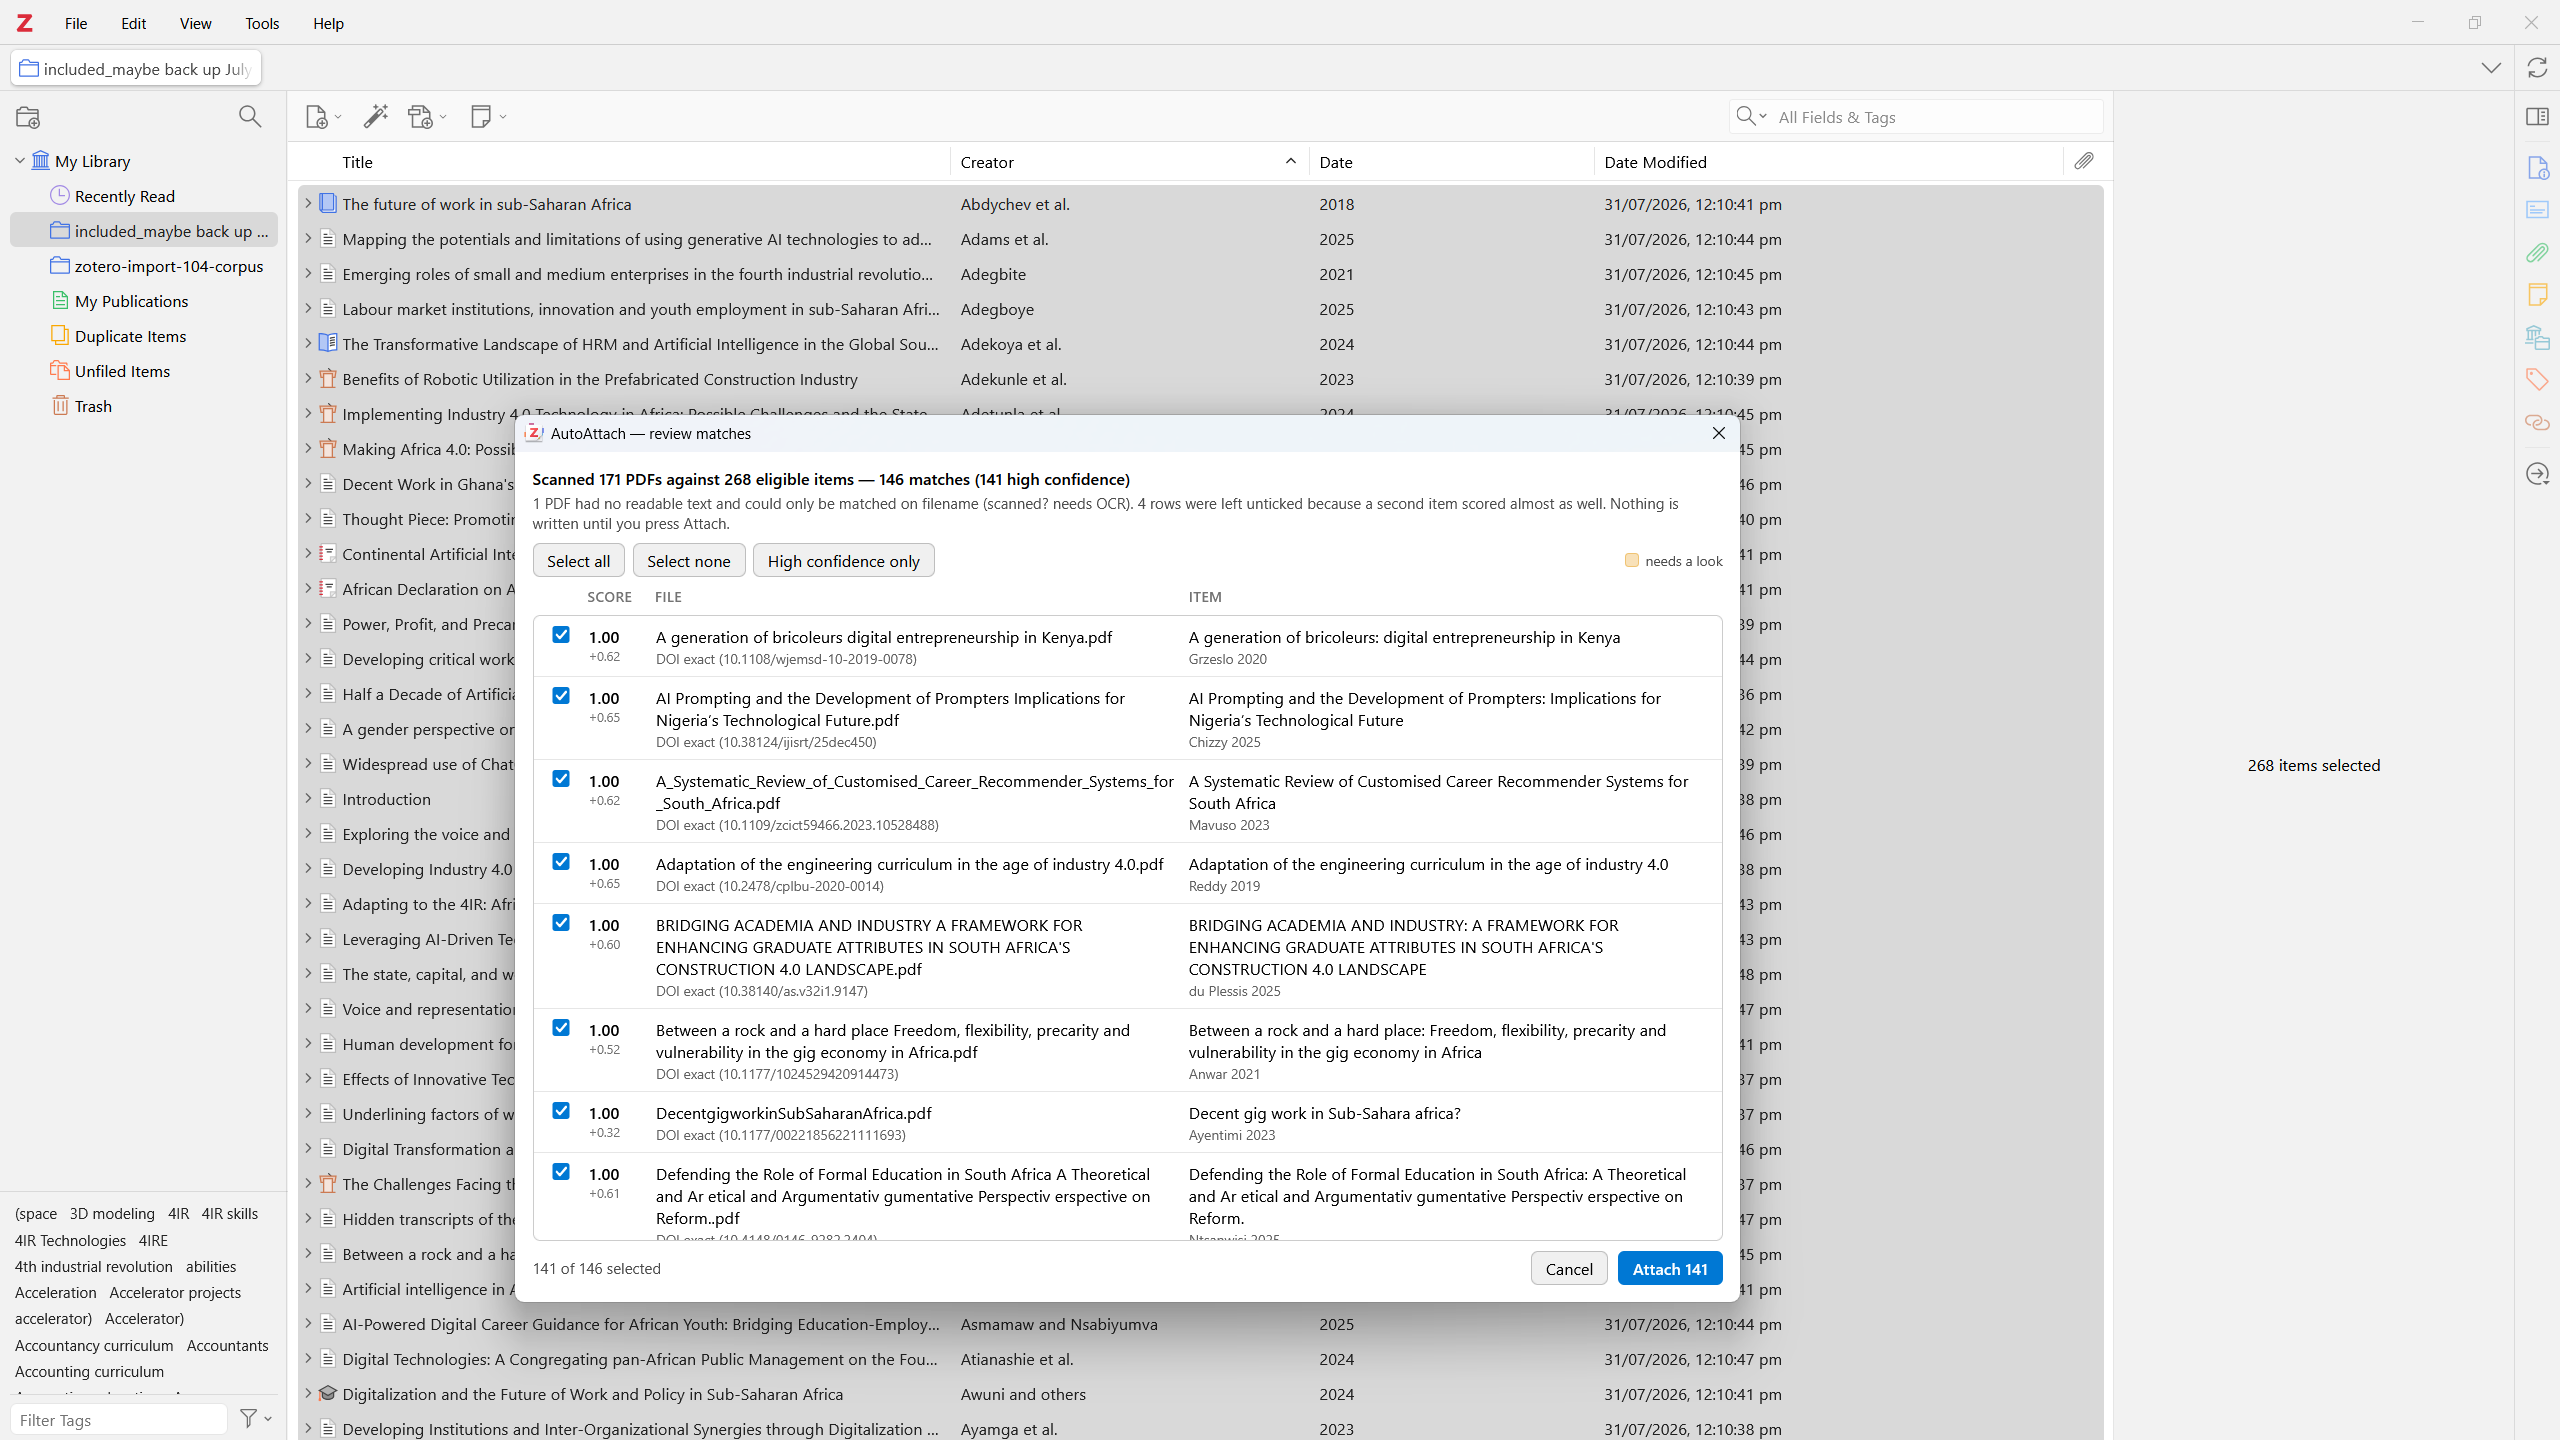The width and height of the screenshot is (2560, 1440).
Task: Uncheck the DecentgigworkinSubSaharanAfrica.pdf match
Action: (x=561, y=1111)
